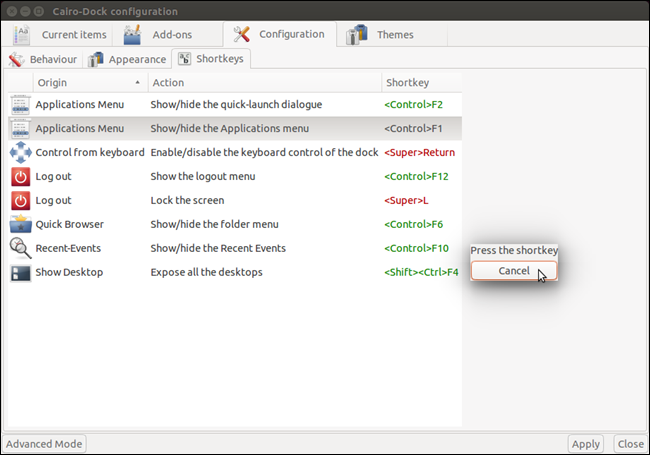Select the <Super>Return shortkey cell
The image size is (650, 455).
click(x=420, y=152)
